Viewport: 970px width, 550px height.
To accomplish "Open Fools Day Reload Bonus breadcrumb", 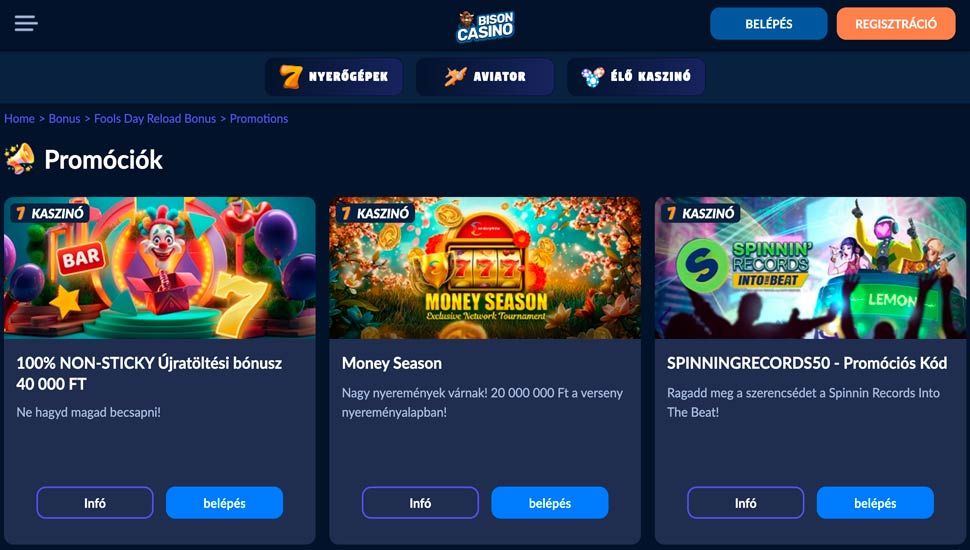I will pos(155,119).
